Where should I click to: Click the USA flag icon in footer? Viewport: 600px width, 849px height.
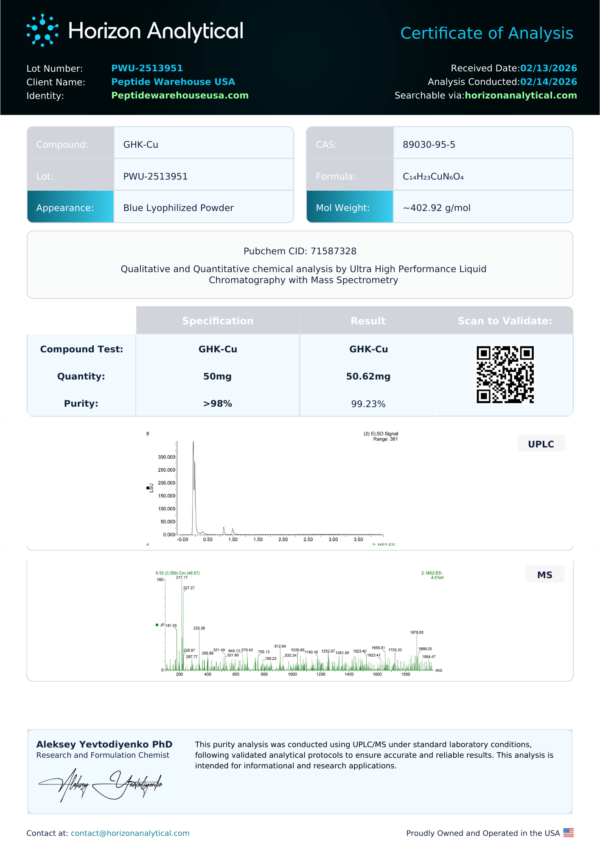click(568, 832)
